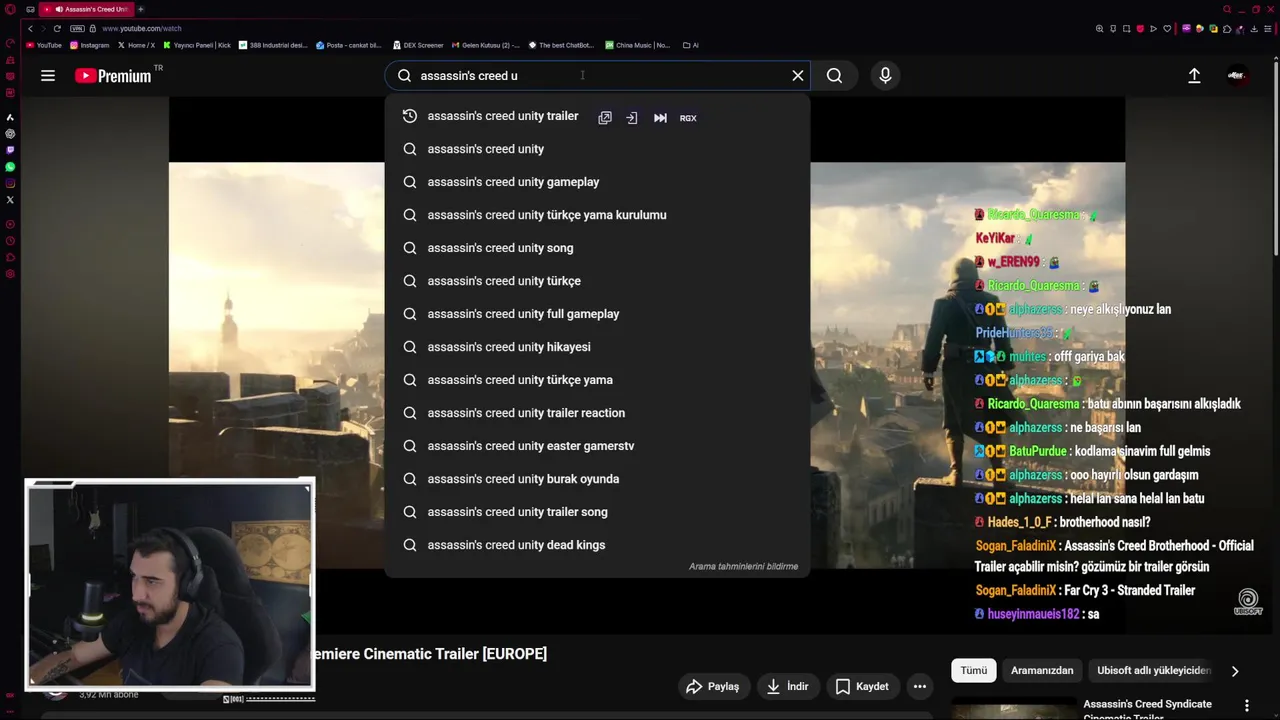Click the skip-forward icon on first suggestion
The height and width of the screenshot is (720, 1280).
(660, 118)
